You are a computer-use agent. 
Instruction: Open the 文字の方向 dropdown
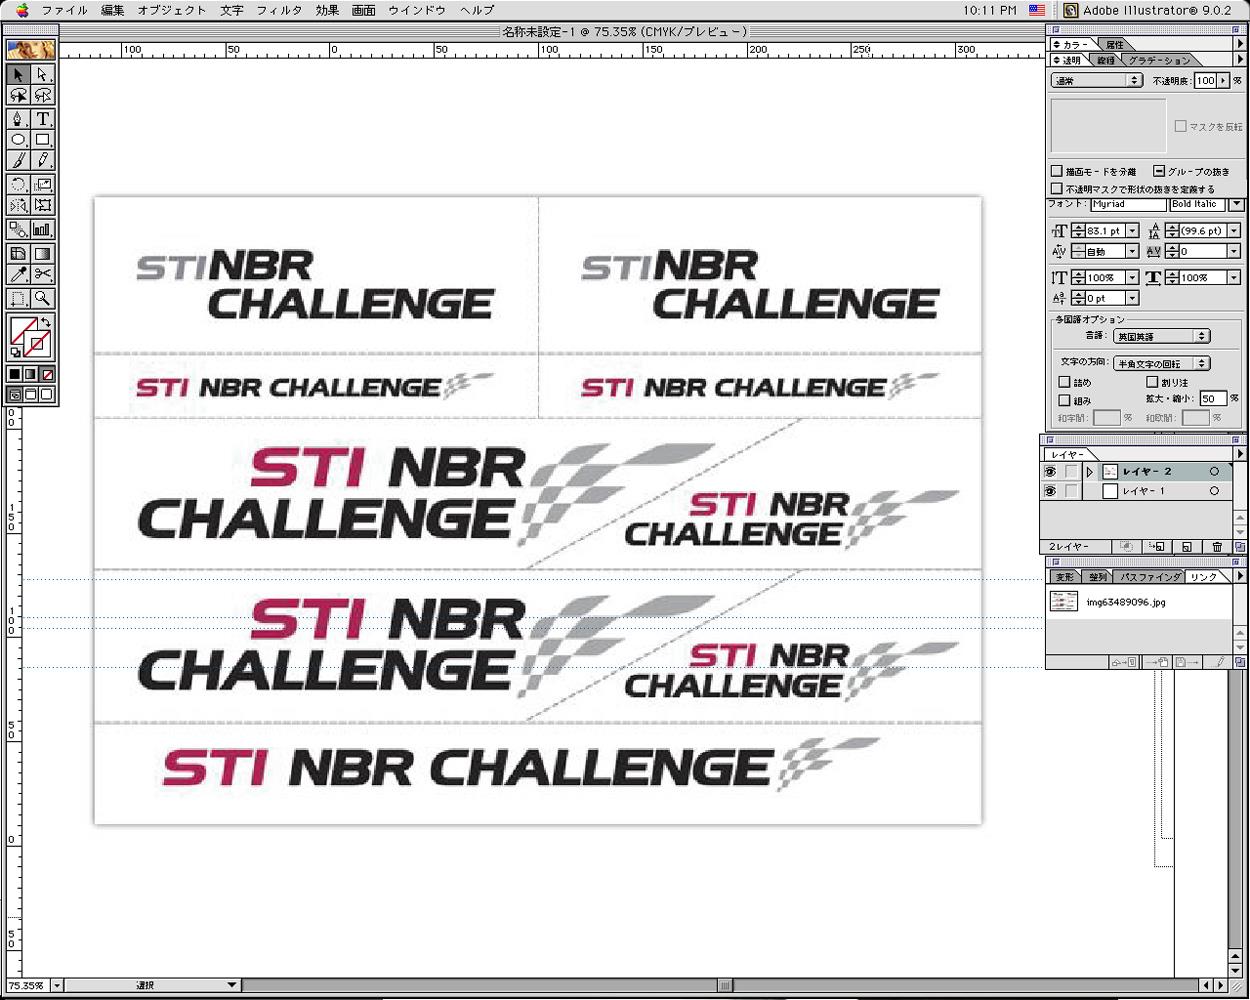[x=1162, y=363]
